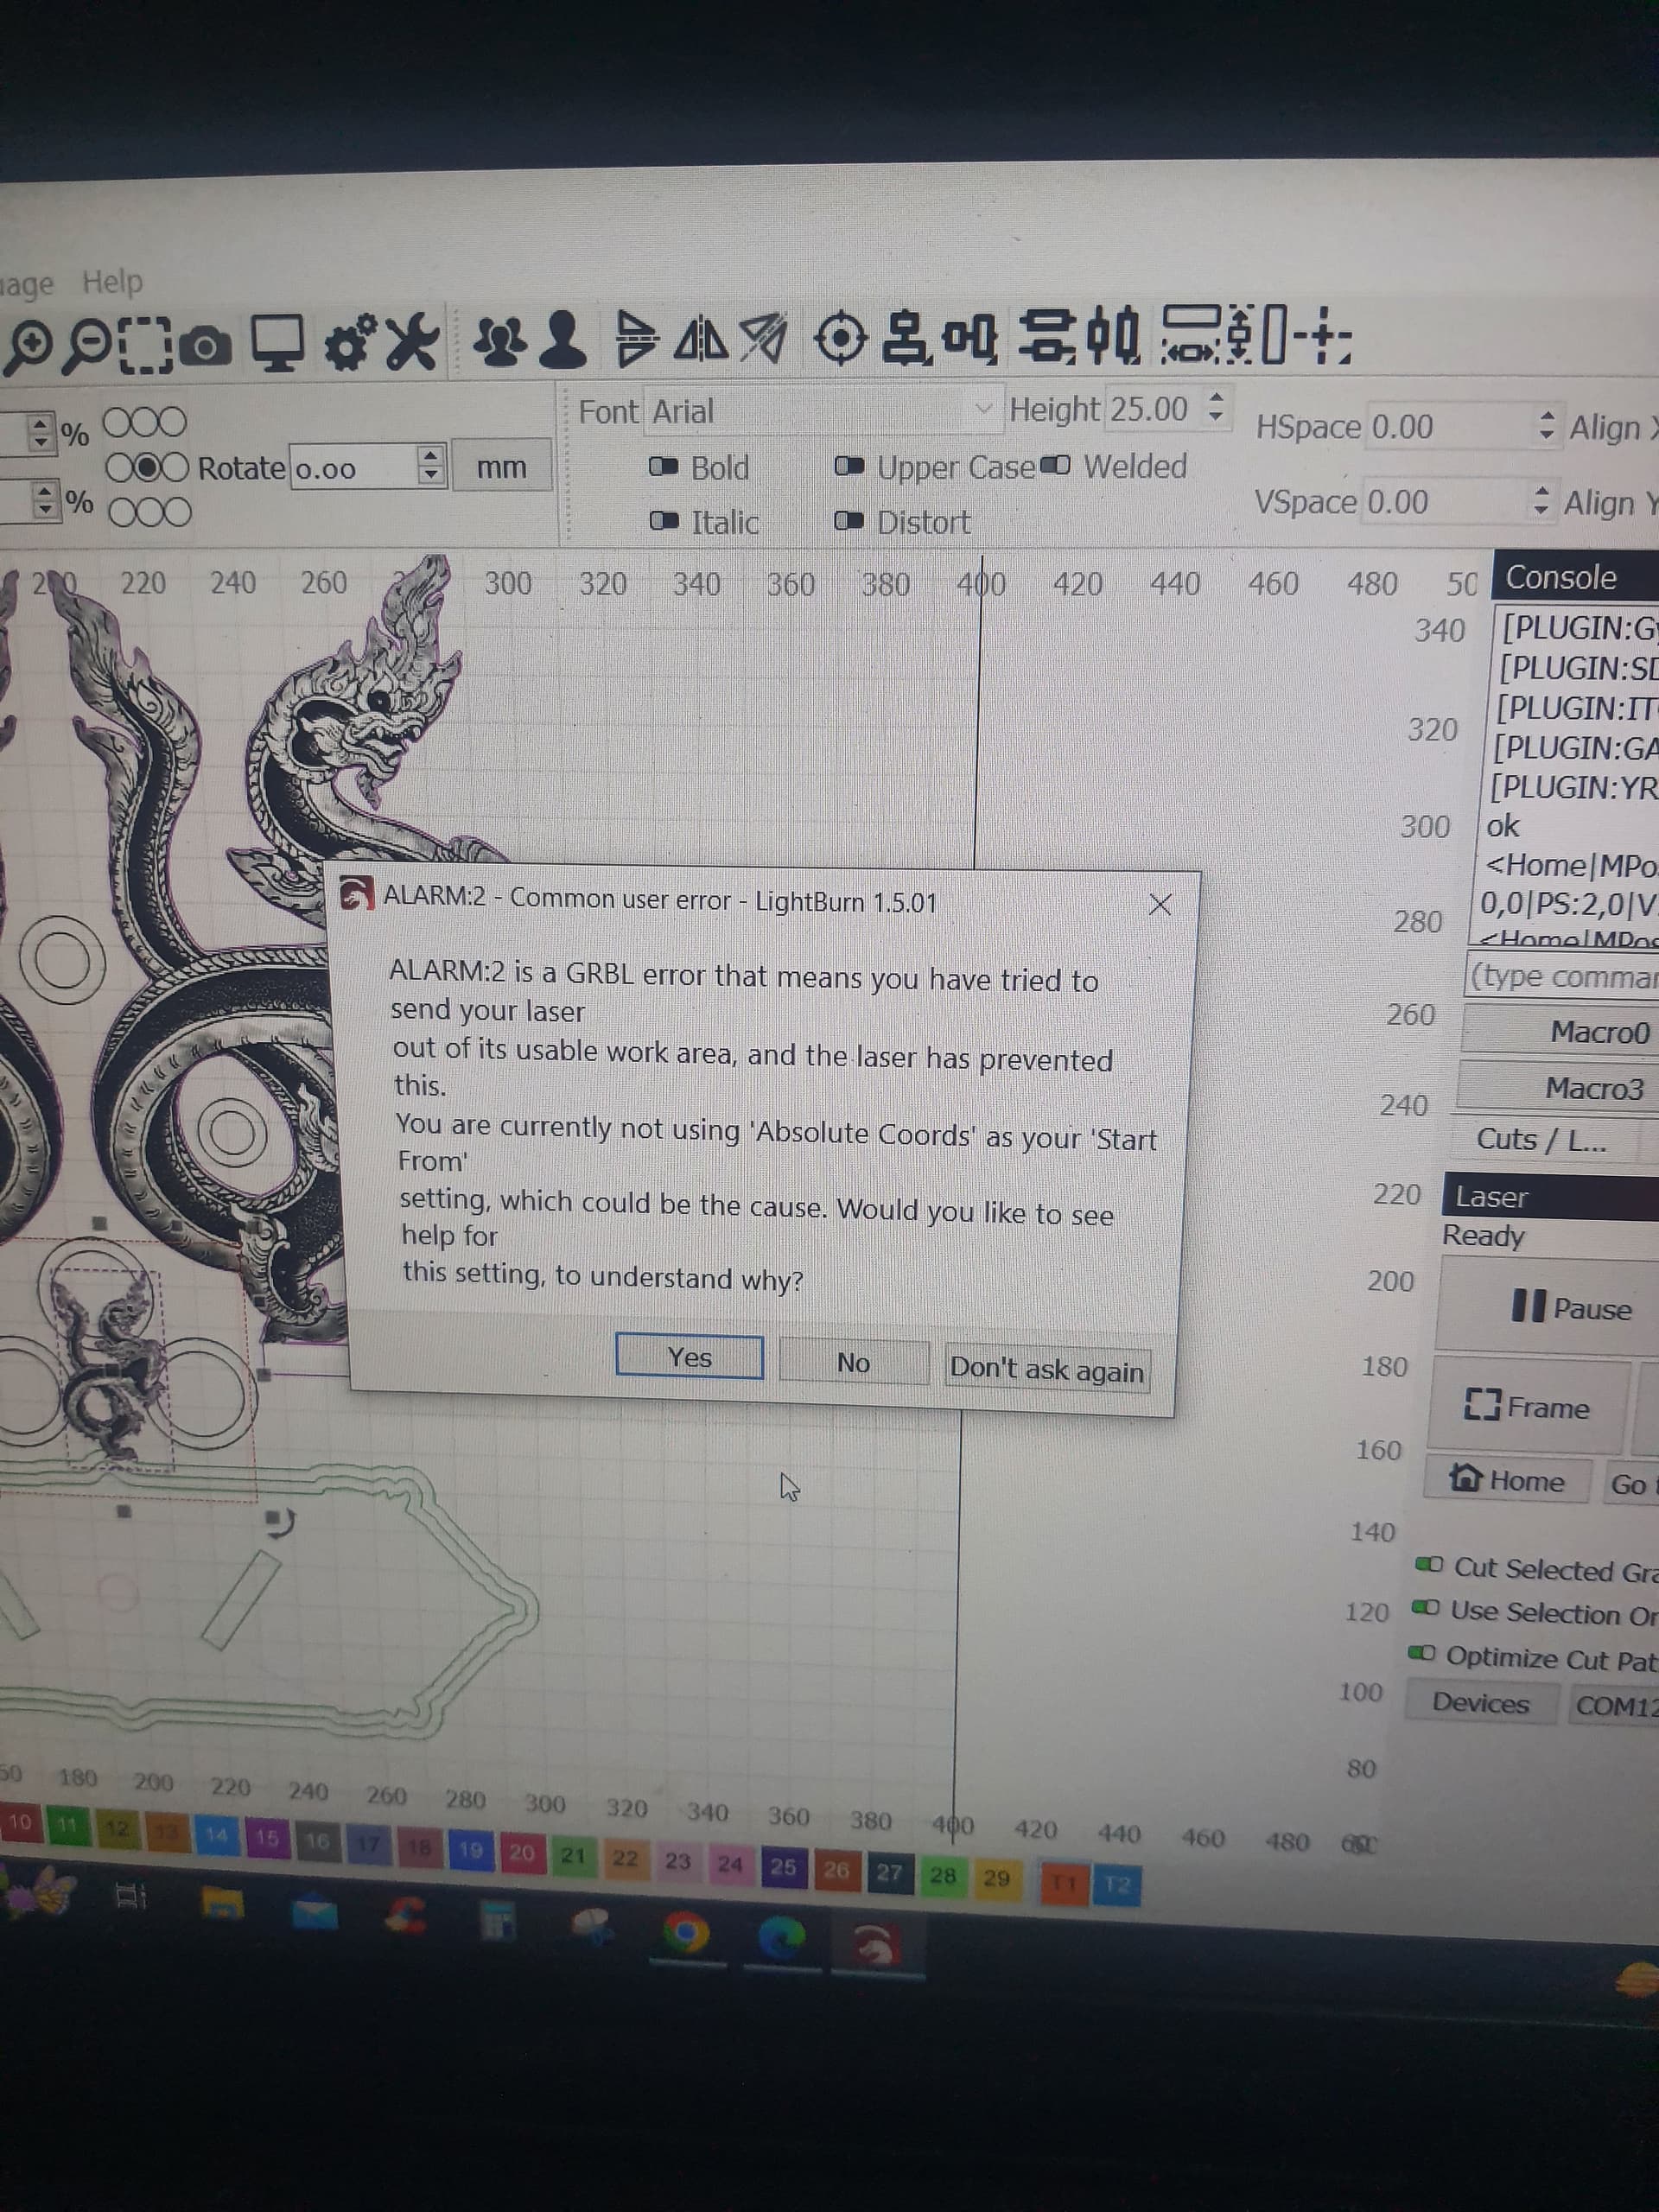Toggle the Welded switch

click(1056, 465)
